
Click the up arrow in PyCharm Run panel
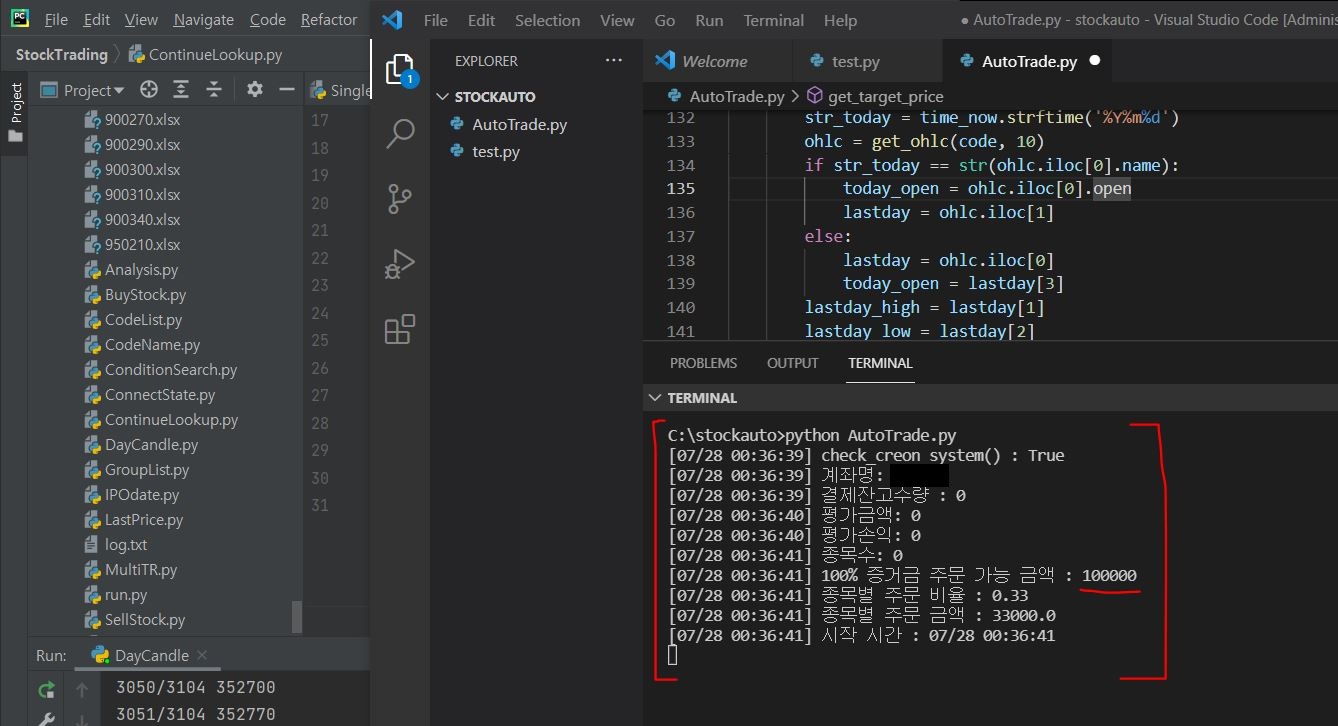tap(82, 689)
